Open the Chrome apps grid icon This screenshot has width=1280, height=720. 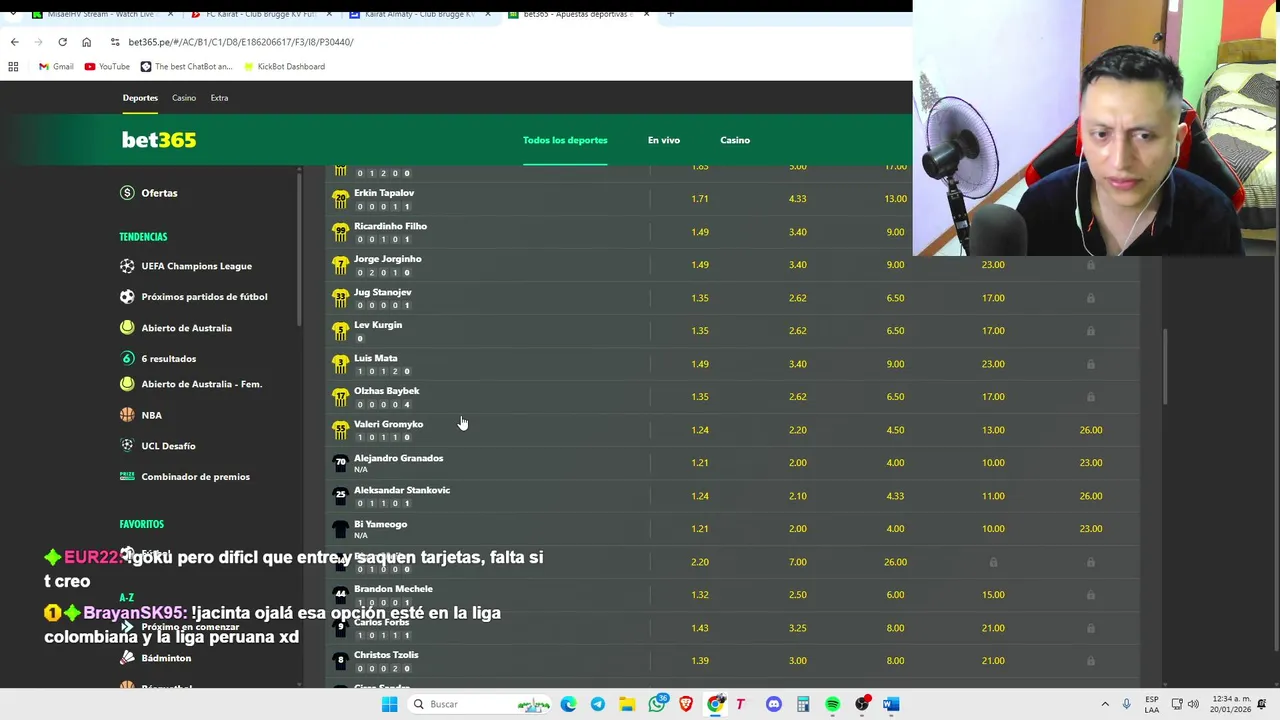coord(13,67)
